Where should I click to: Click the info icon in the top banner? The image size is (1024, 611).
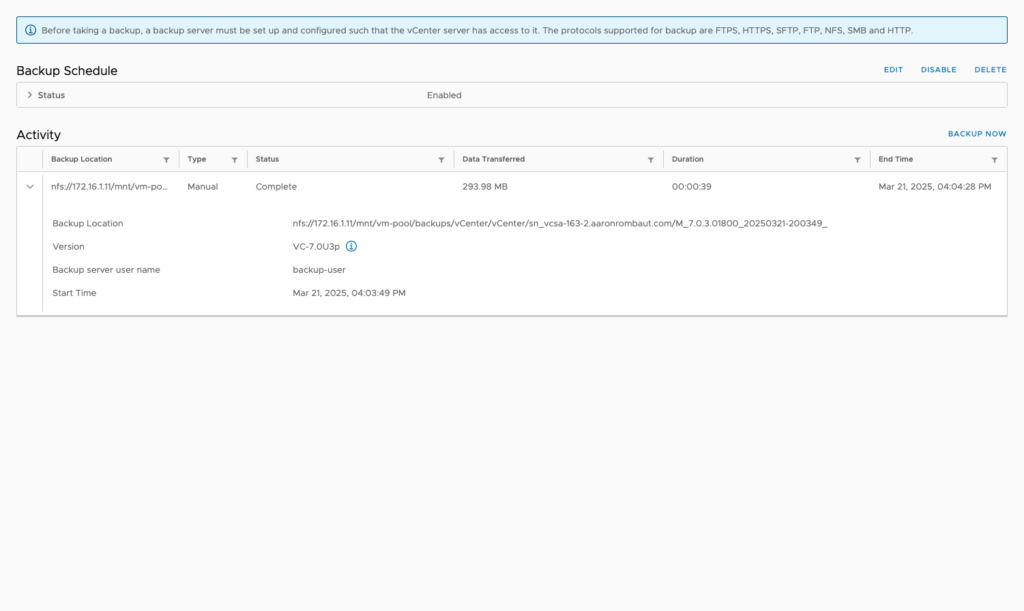(29, 30)
